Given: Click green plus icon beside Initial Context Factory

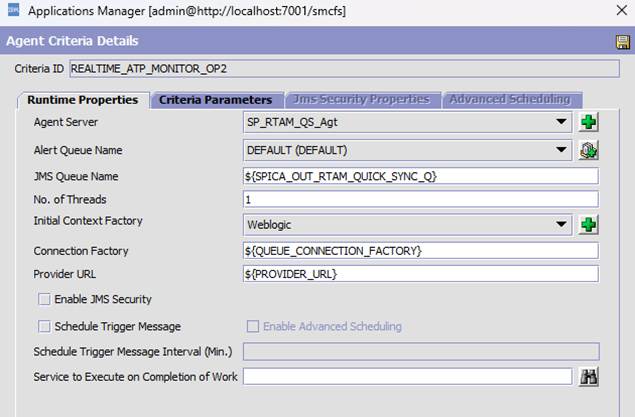Looking at the screenshot, I should tap(589, 225).
